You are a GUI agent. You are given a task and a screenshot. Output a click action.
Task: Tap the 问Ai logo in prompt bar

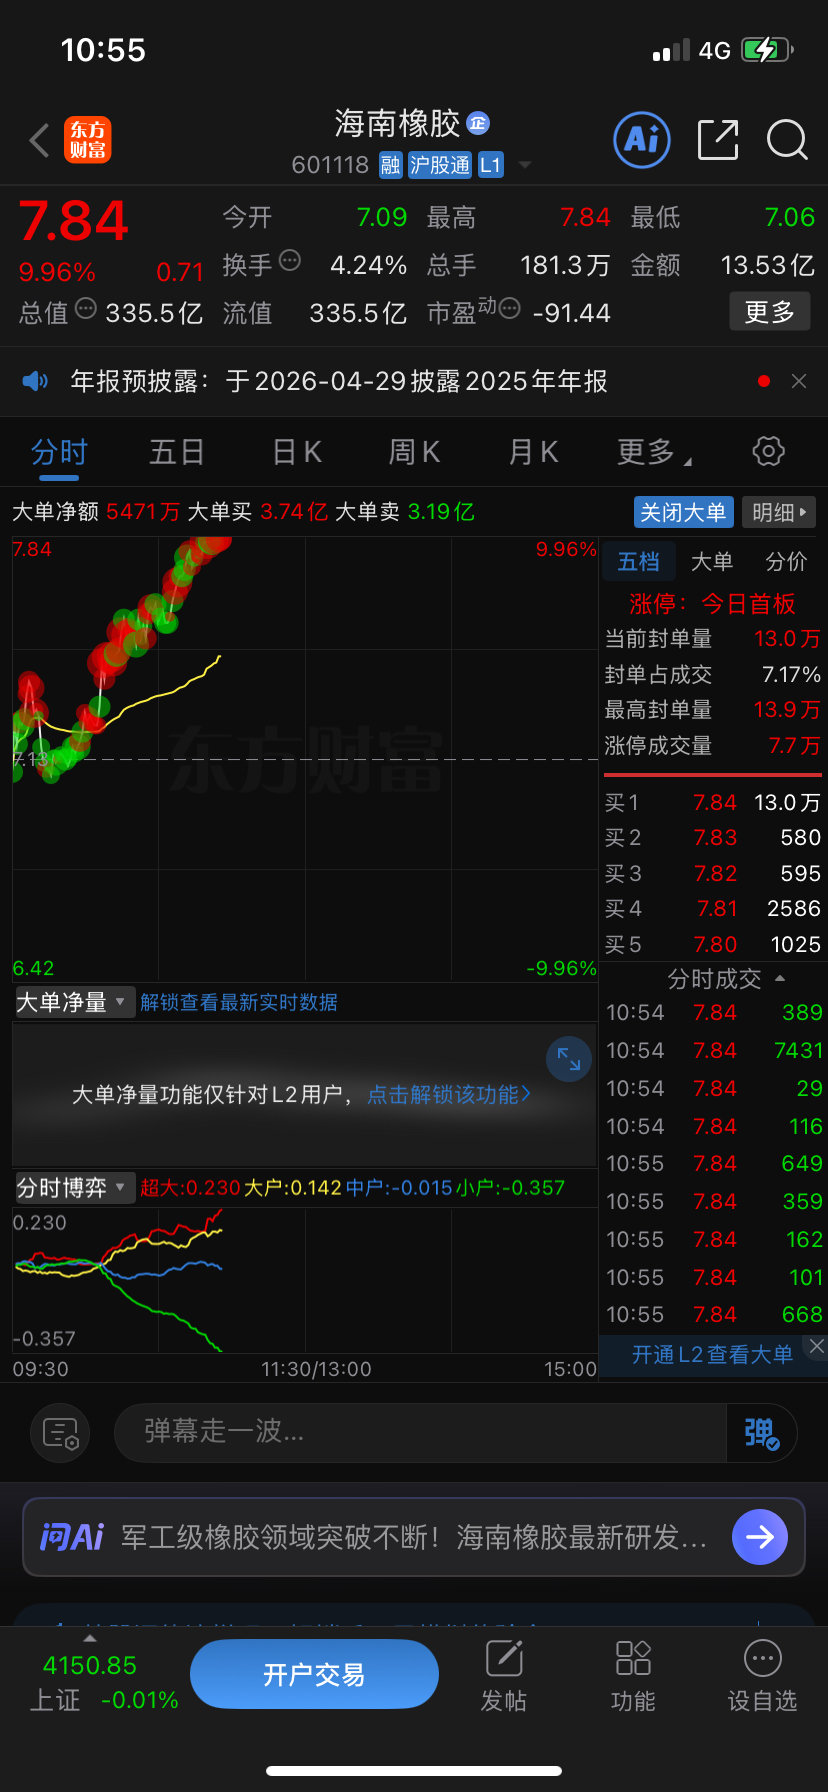tap(72, 1536)
